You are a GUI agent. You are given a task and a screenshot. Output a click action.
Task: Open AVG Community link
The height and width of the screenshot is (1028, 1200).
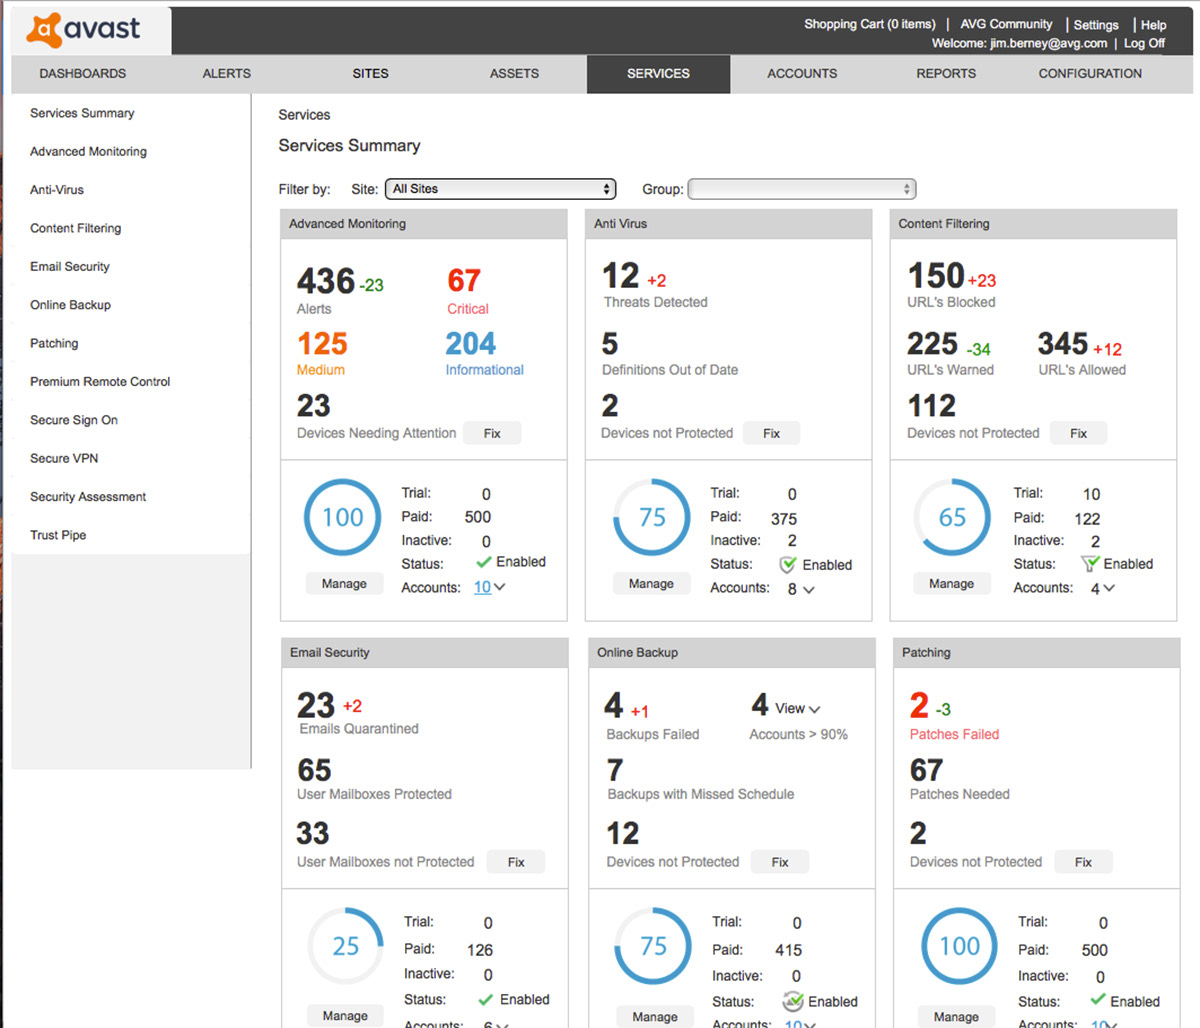click(1006, 24)
